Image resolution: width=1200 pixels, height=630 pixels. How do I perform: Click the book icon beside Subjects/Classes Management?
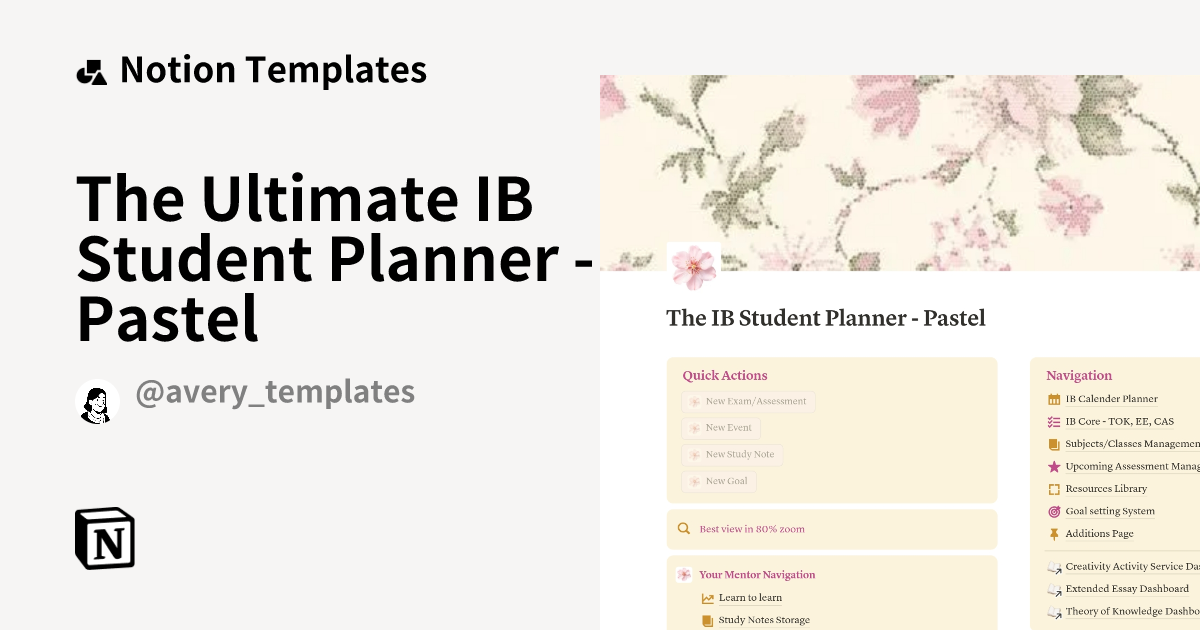pos(1053,443)
